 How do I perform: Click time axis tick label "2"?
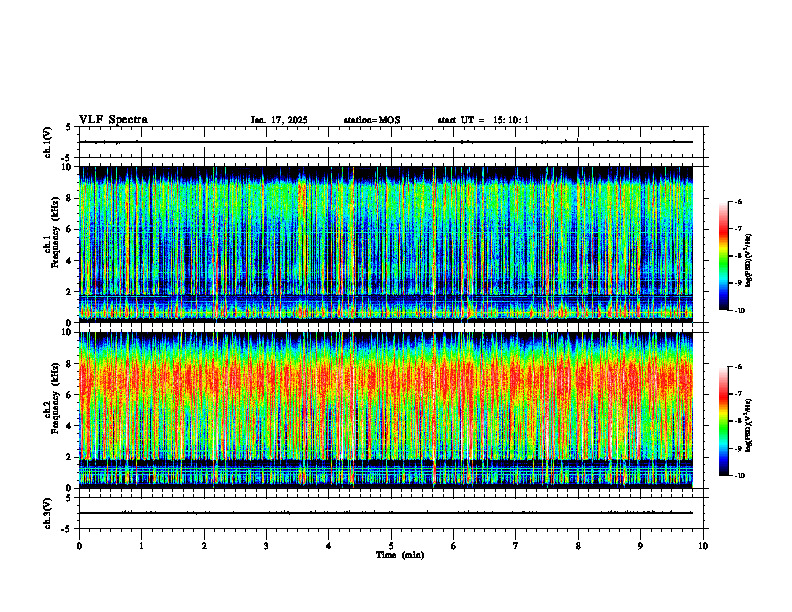204,546
